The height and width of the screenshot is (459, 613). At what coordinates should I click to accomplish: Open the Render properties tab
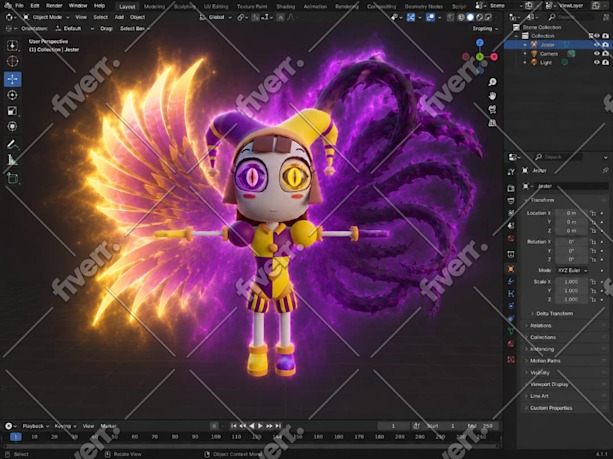point(511,188)
